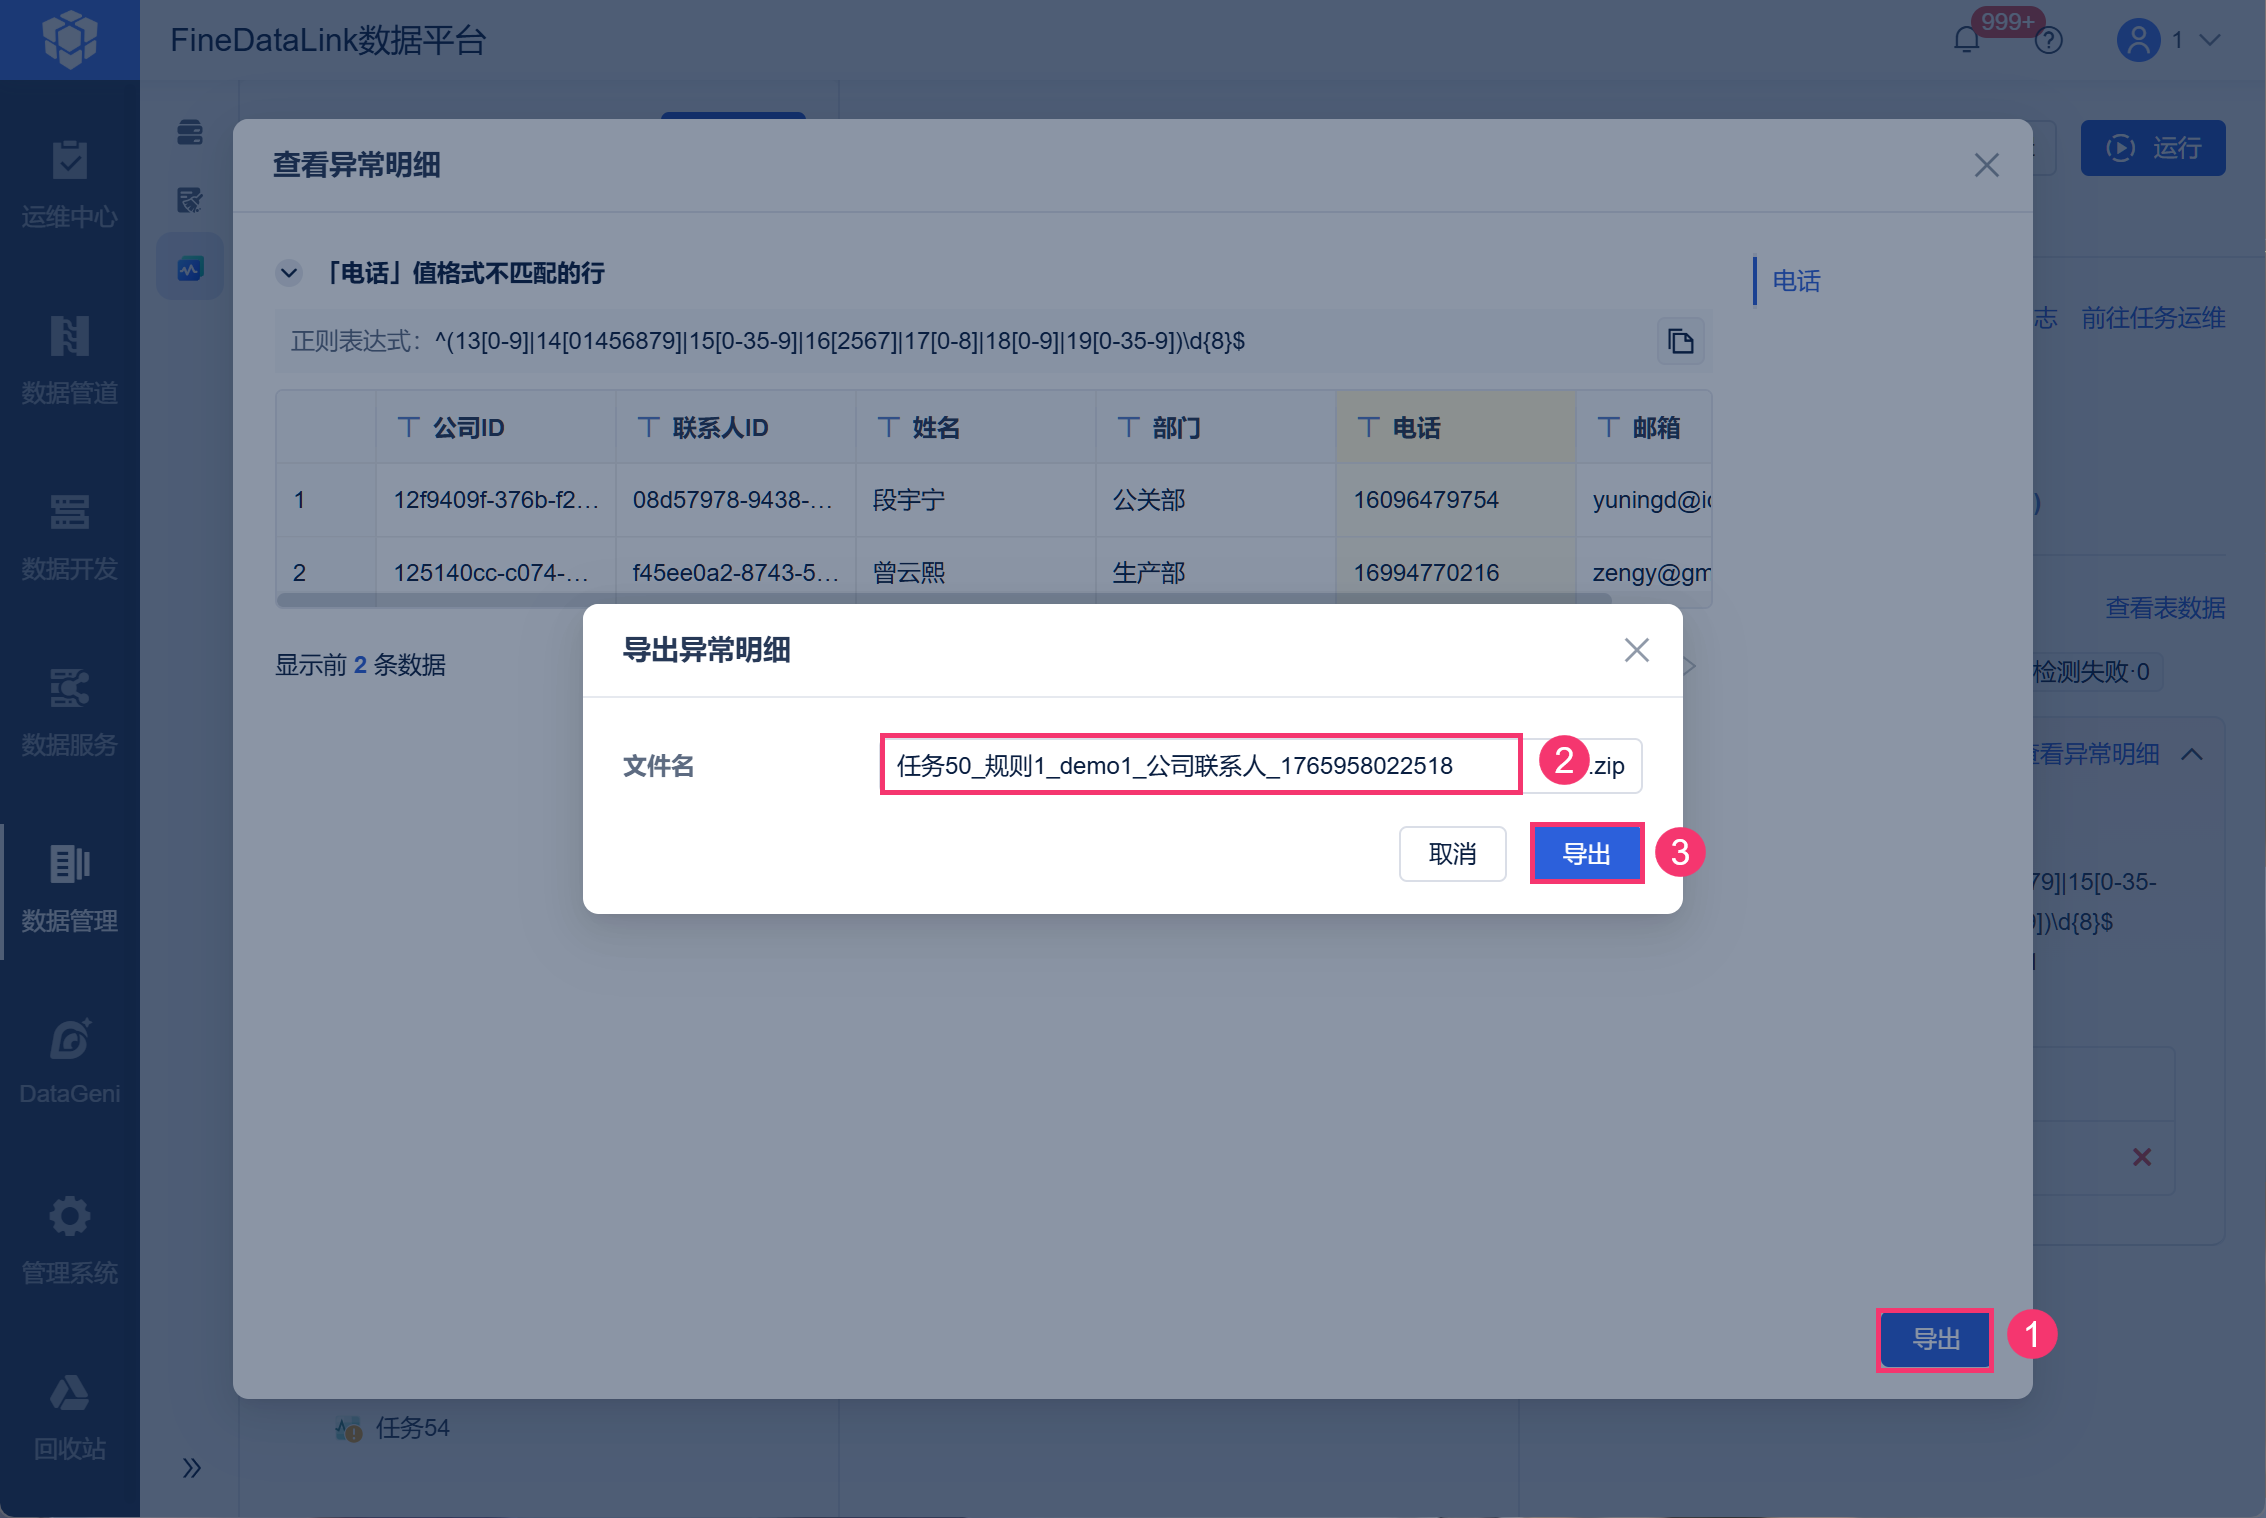Open the DataGeni sidebar icon

69,1040
